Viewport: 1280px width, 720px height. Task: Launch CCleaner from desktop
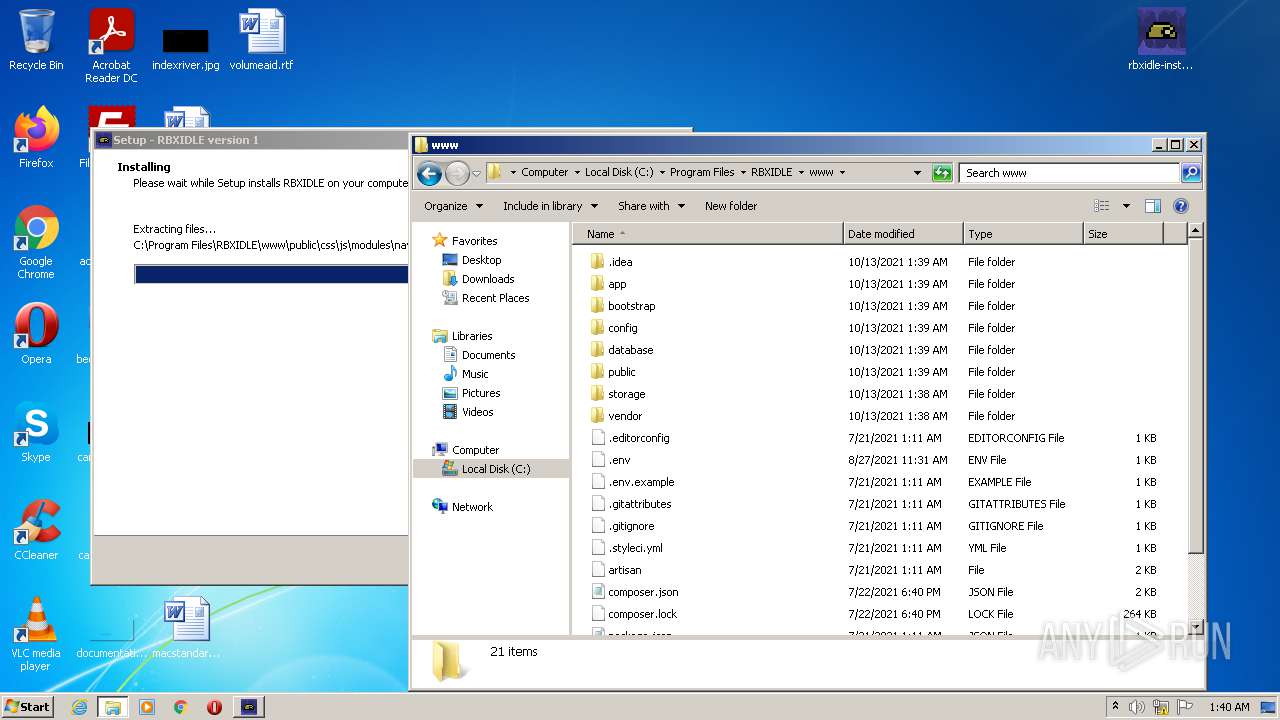(x=36, y=530)
